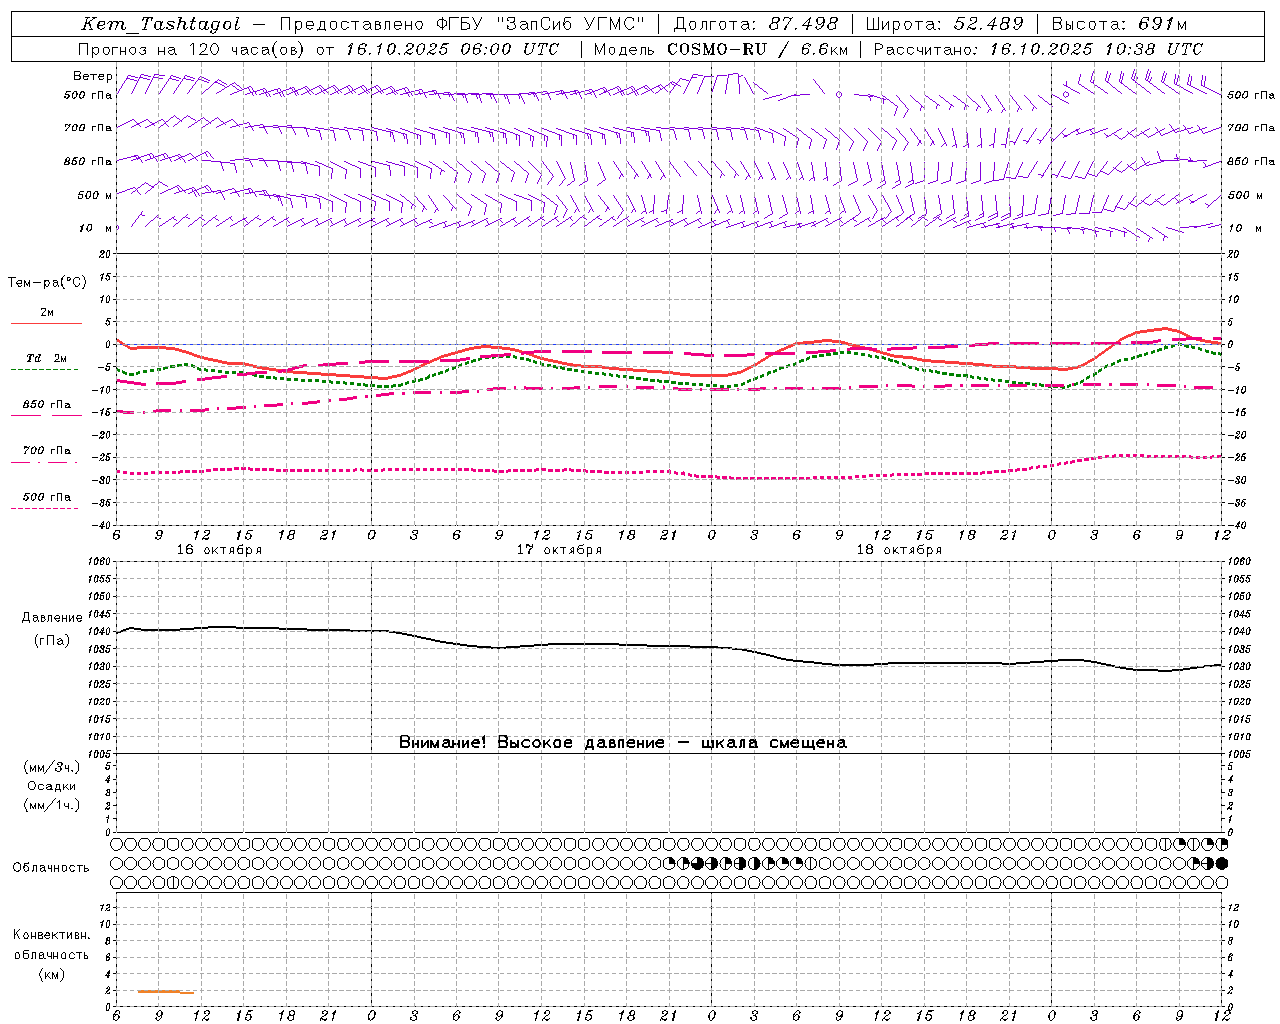1280x1024 pixels.
Task: Click the 'Конвективн.' convective cloud label
Action: tap(51, 935)
